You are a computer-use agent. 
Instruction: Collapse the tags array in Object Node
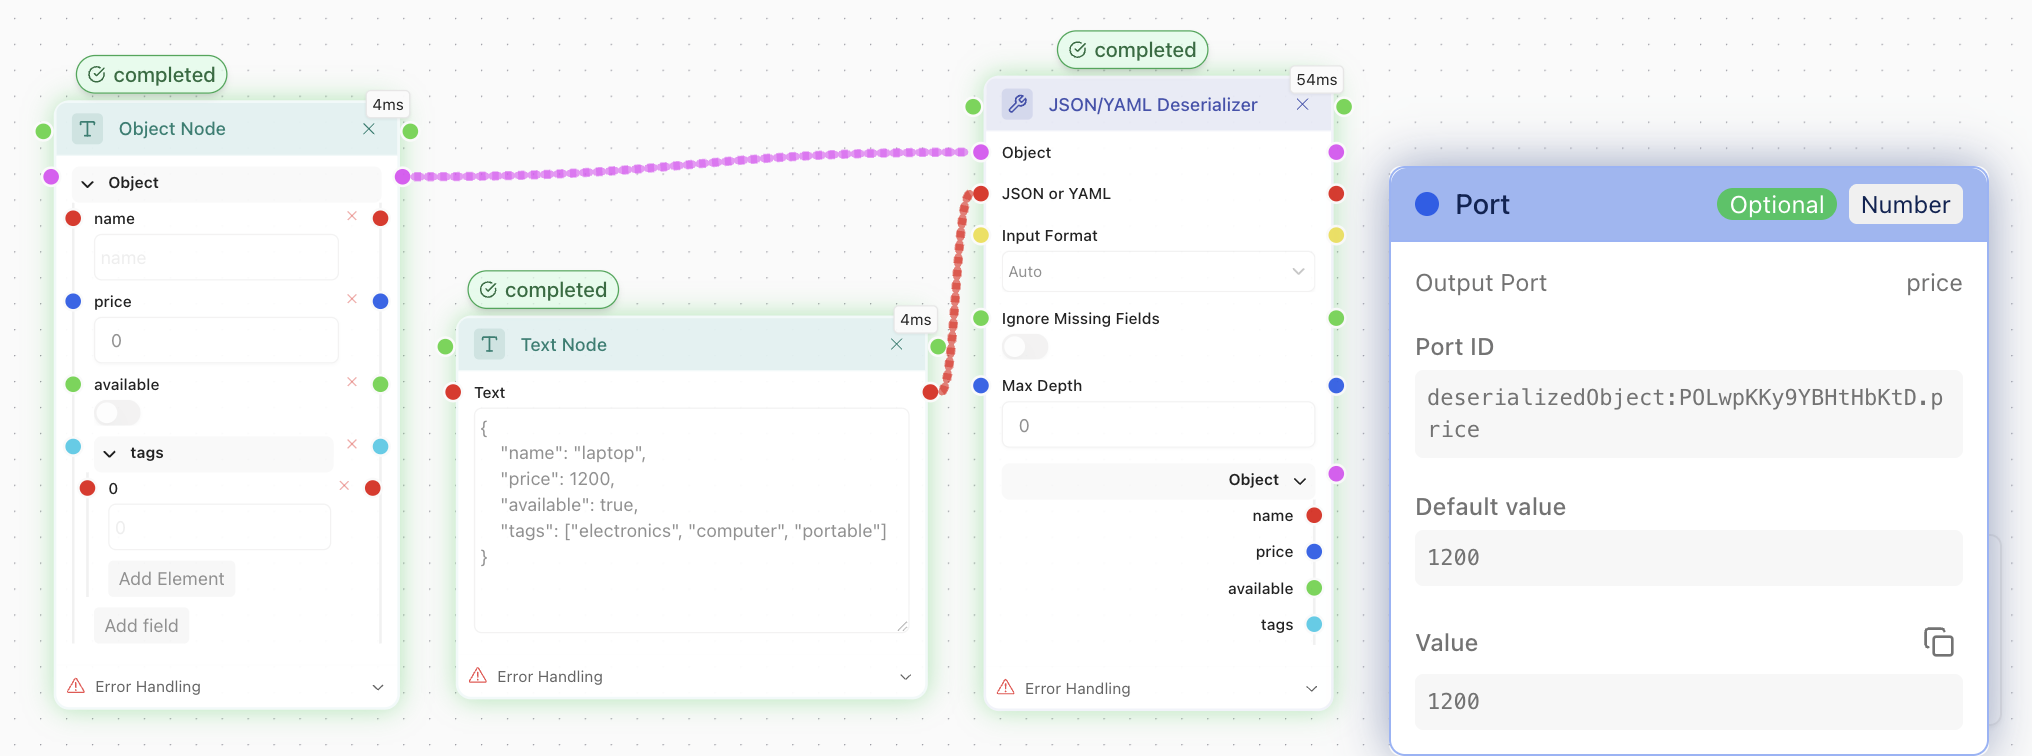point(110,454)
